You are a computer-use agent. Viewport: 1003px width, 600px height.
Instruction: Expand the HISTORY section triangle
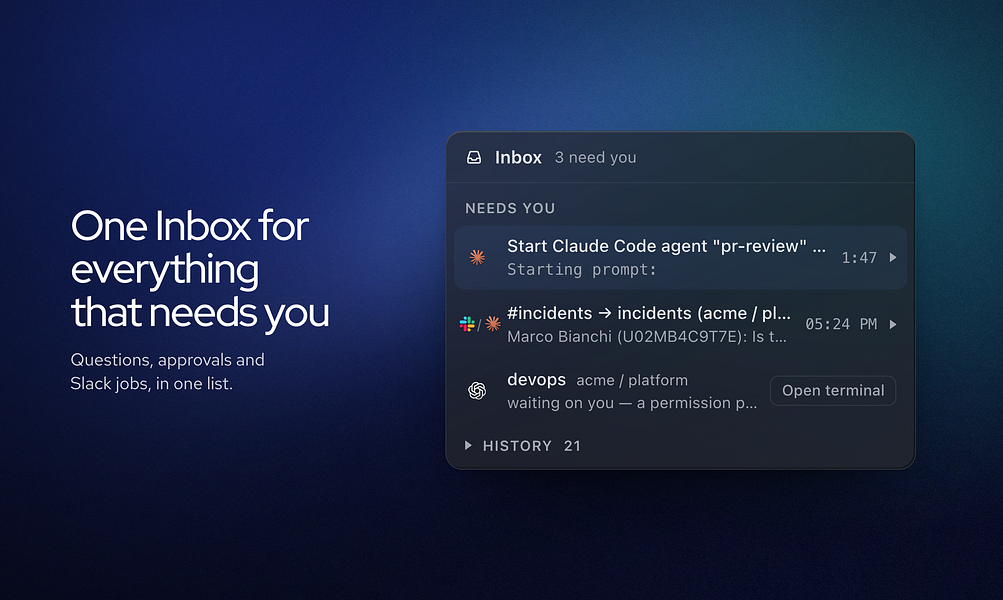[x=468, y=445]
